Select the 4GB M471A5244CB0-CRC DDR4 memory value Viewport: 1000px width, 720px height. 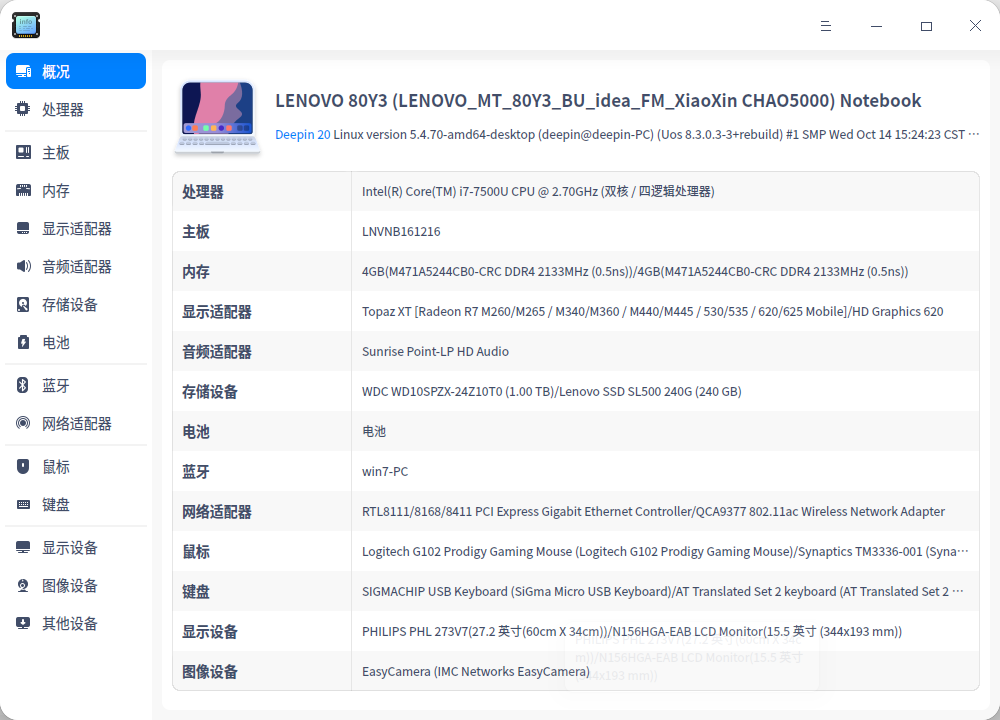point(635,272)
